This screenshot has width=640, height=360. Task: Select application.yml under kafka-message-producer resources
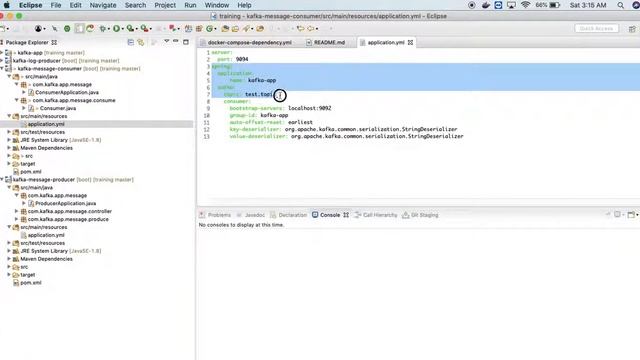click(x=46, y=235)
